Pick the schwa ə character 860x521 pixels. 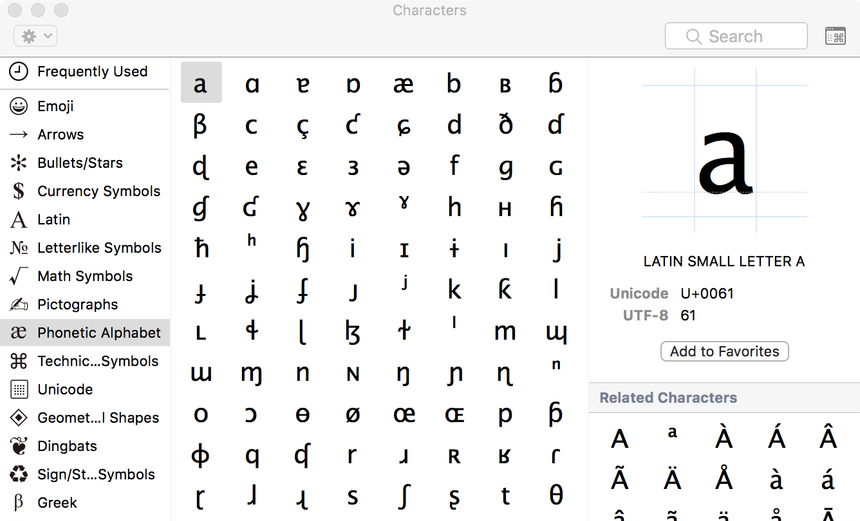(403, 167)
